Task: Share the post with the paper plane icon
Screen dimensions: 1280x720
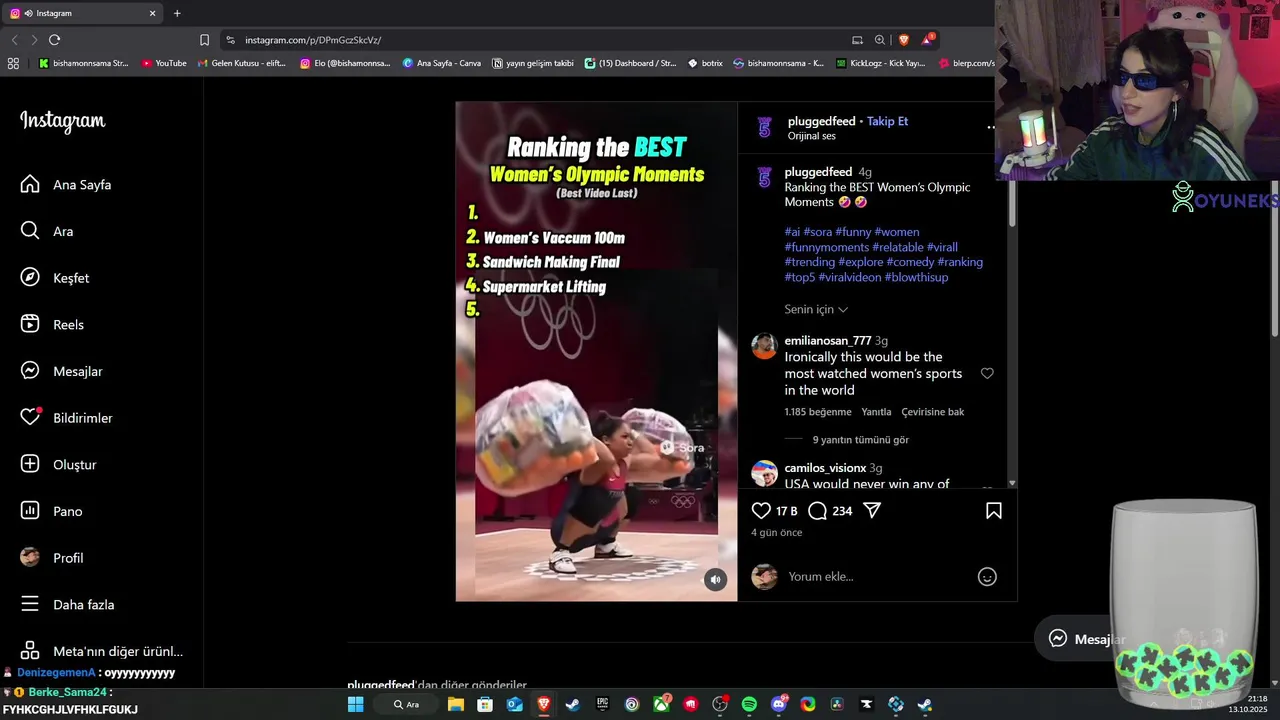Action: (x=872, y=511)
